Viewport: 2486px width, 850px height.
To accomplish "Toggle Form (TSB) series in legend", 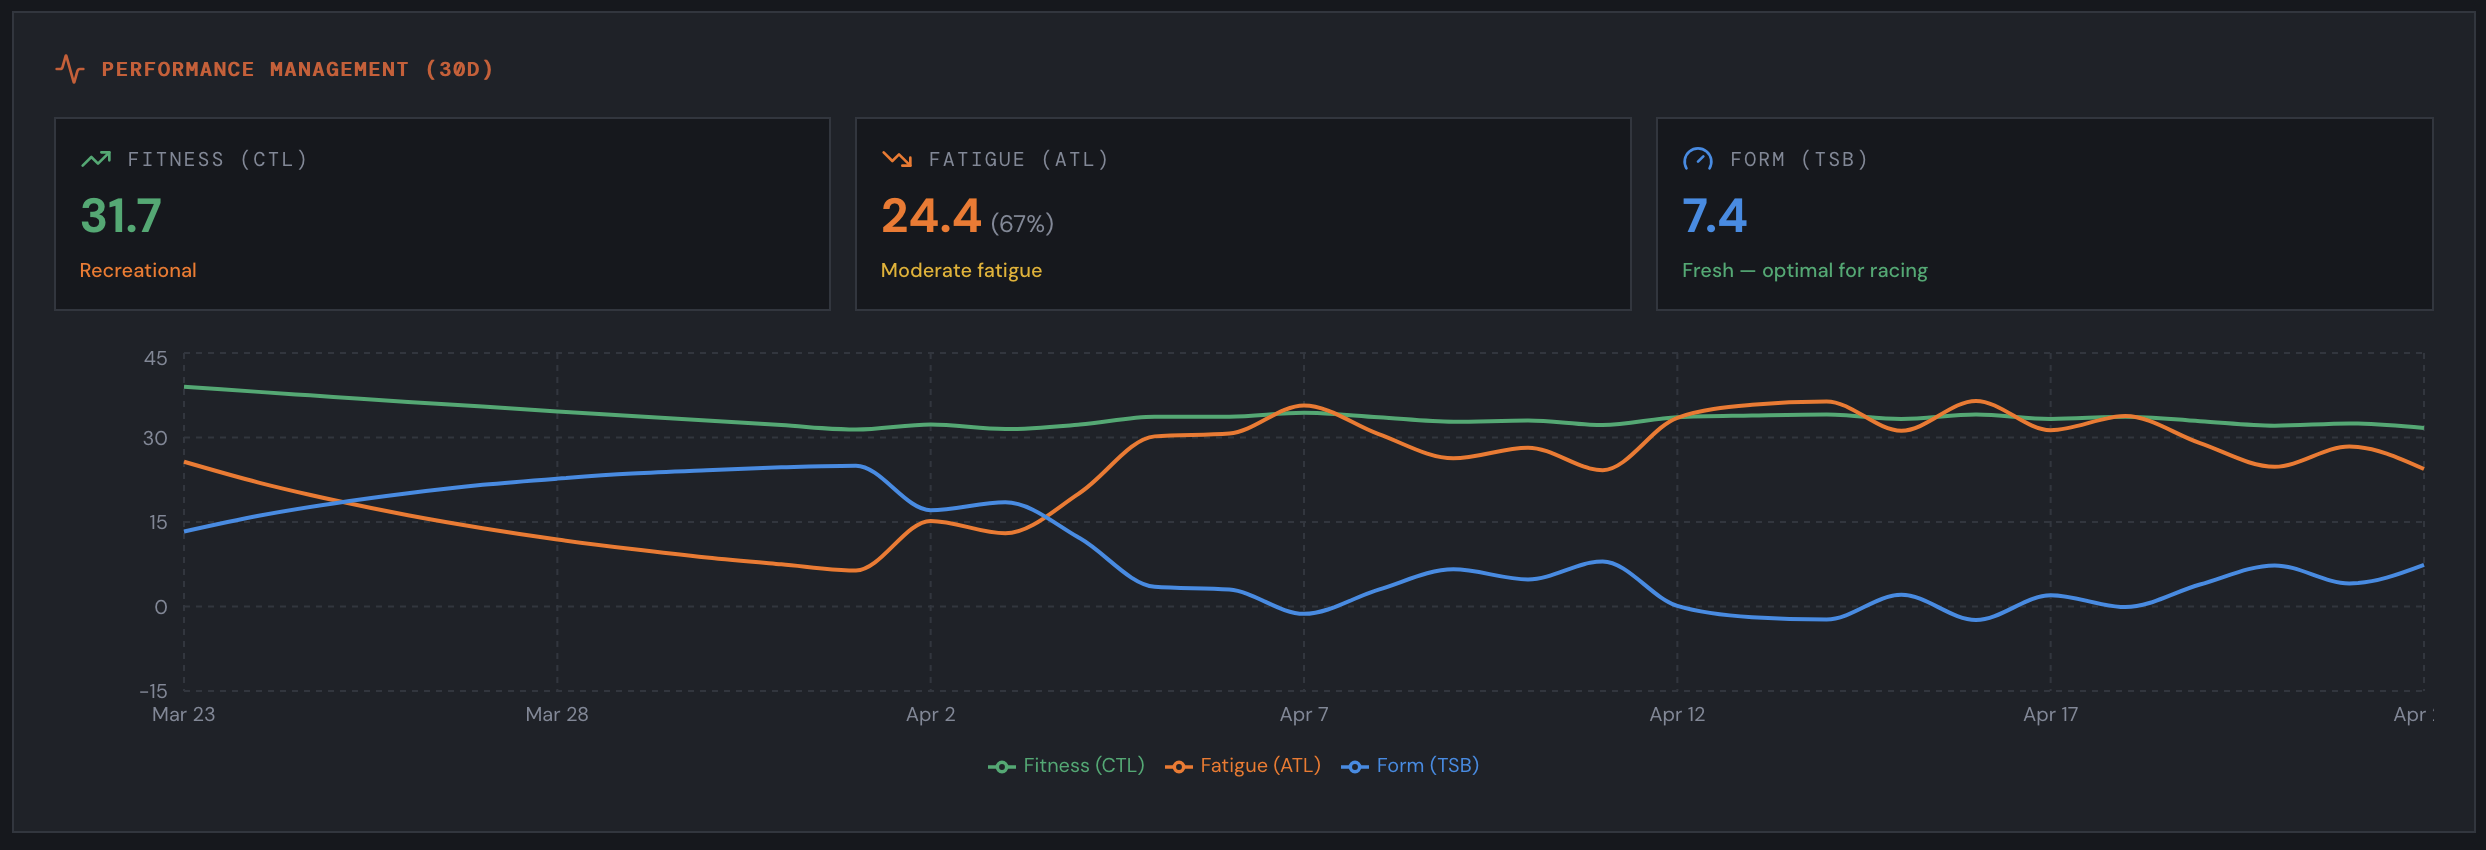I will pos(1410,766).
